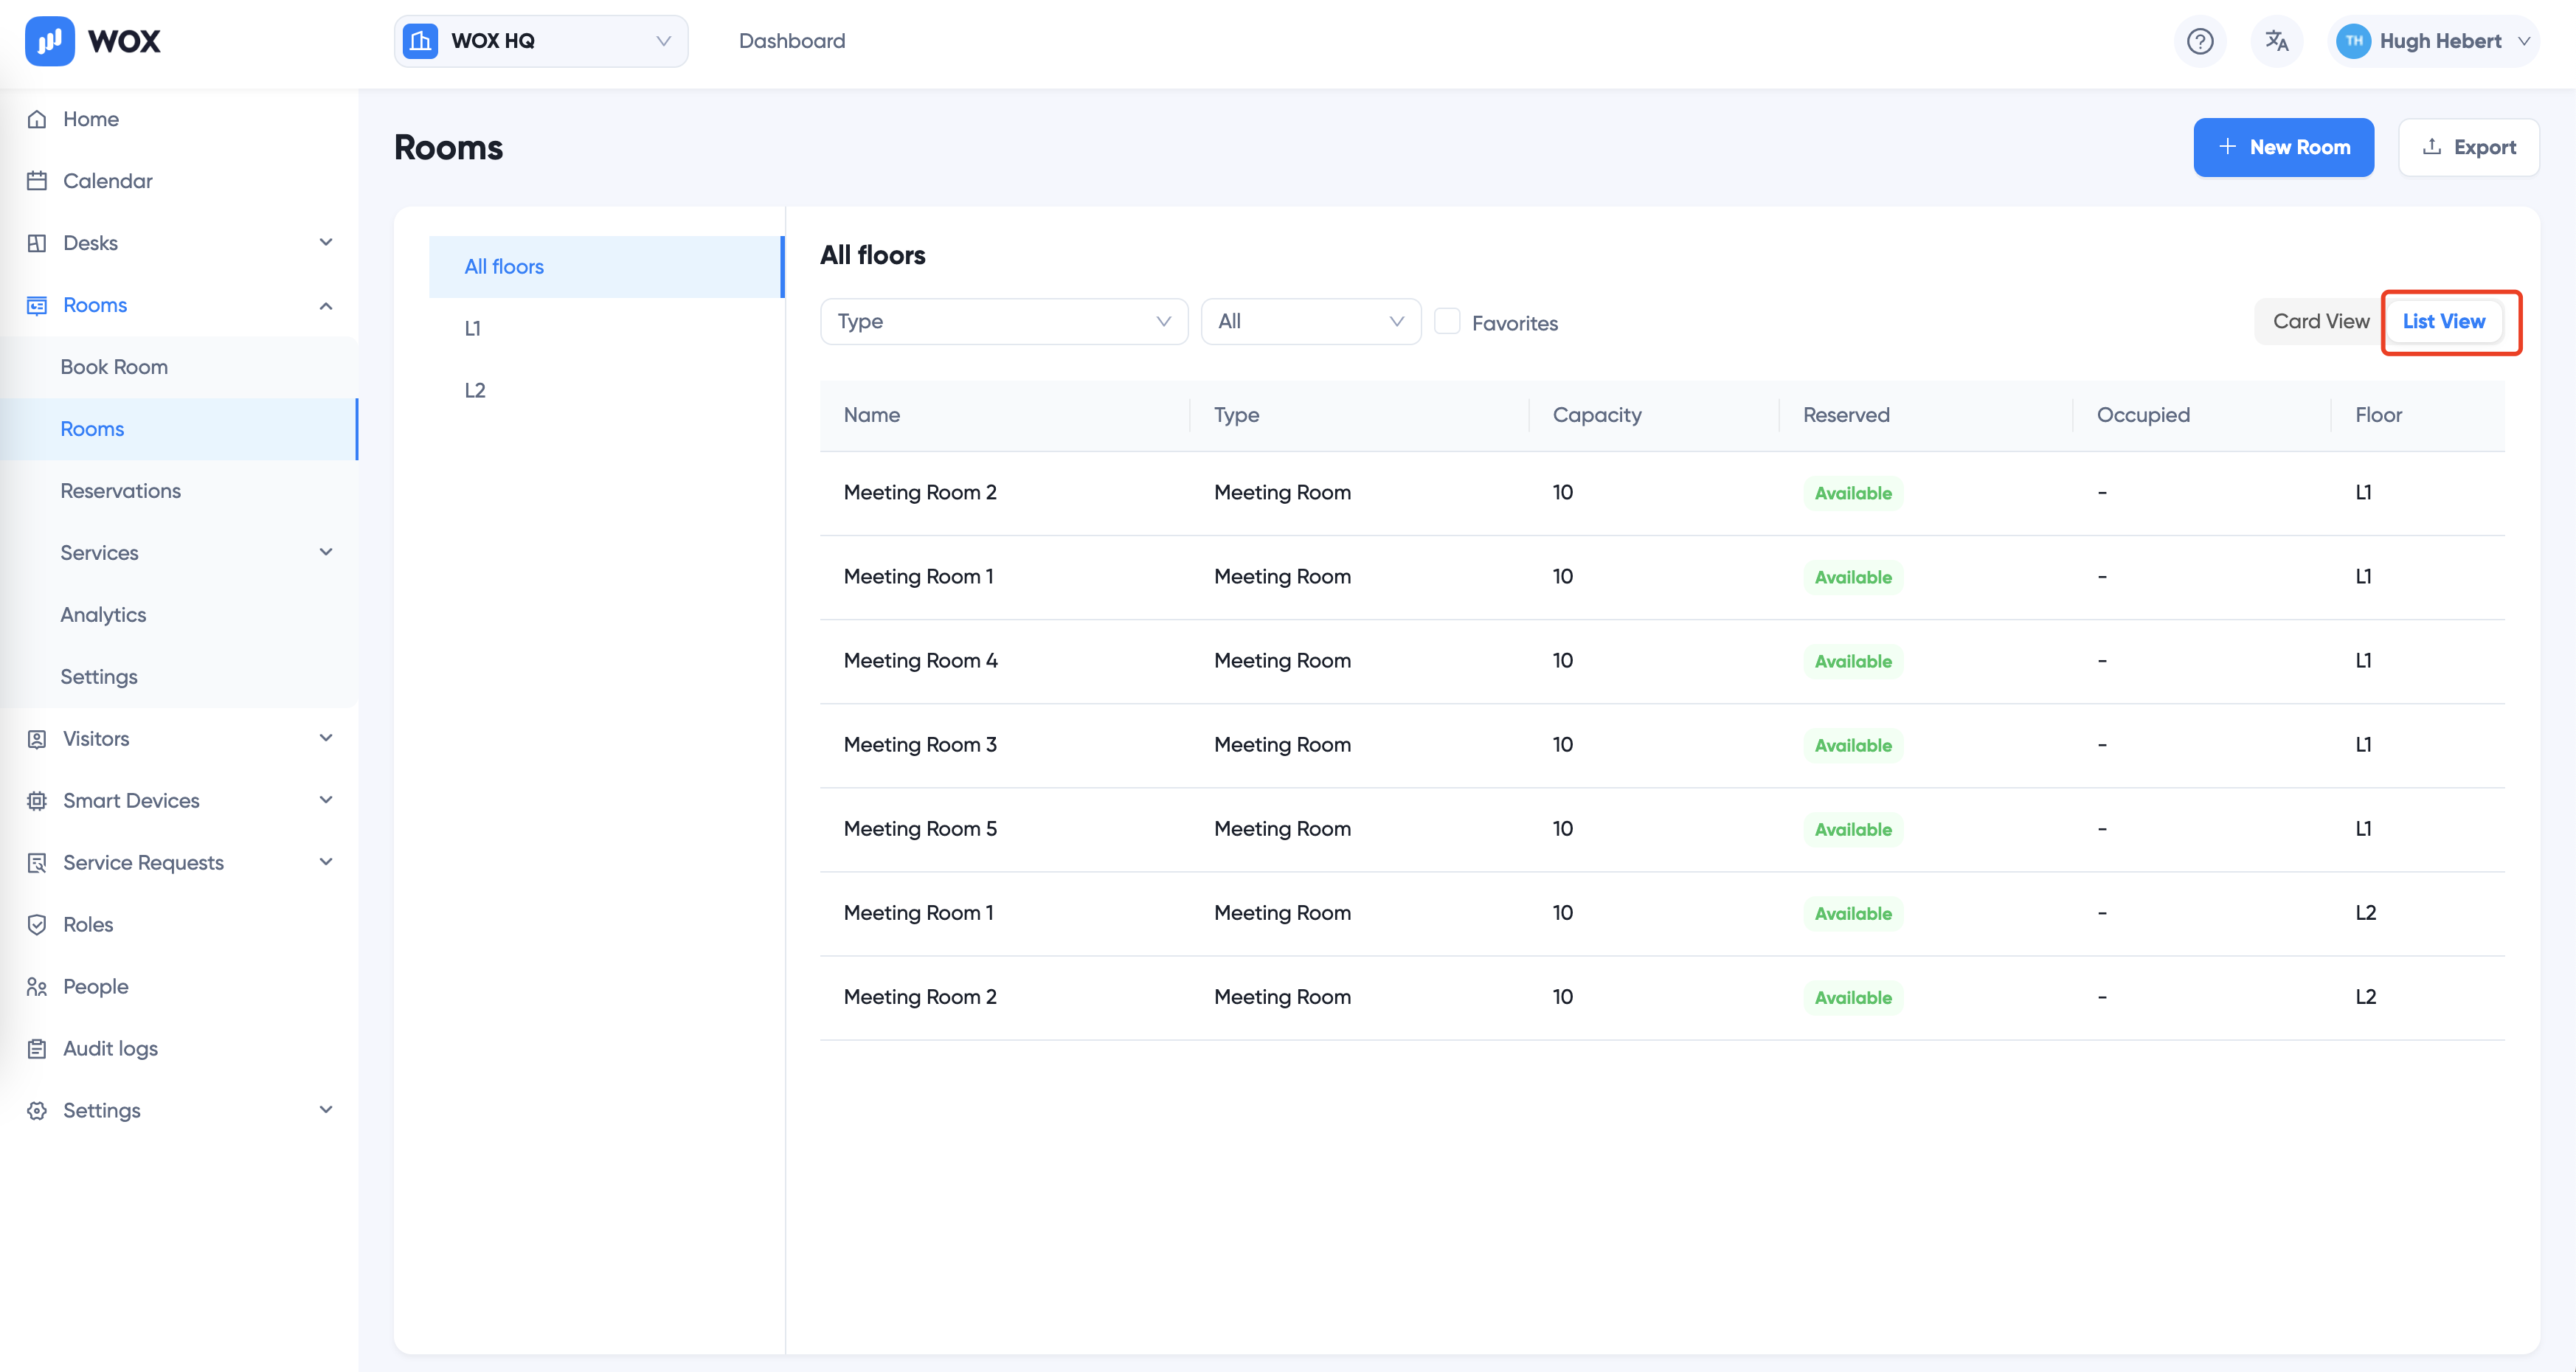The width and height of the screenshot is (2576, 1372).
Task: Click the bottom Settings gear icon
Action: pyautogui.click(x=37, y=1111)
